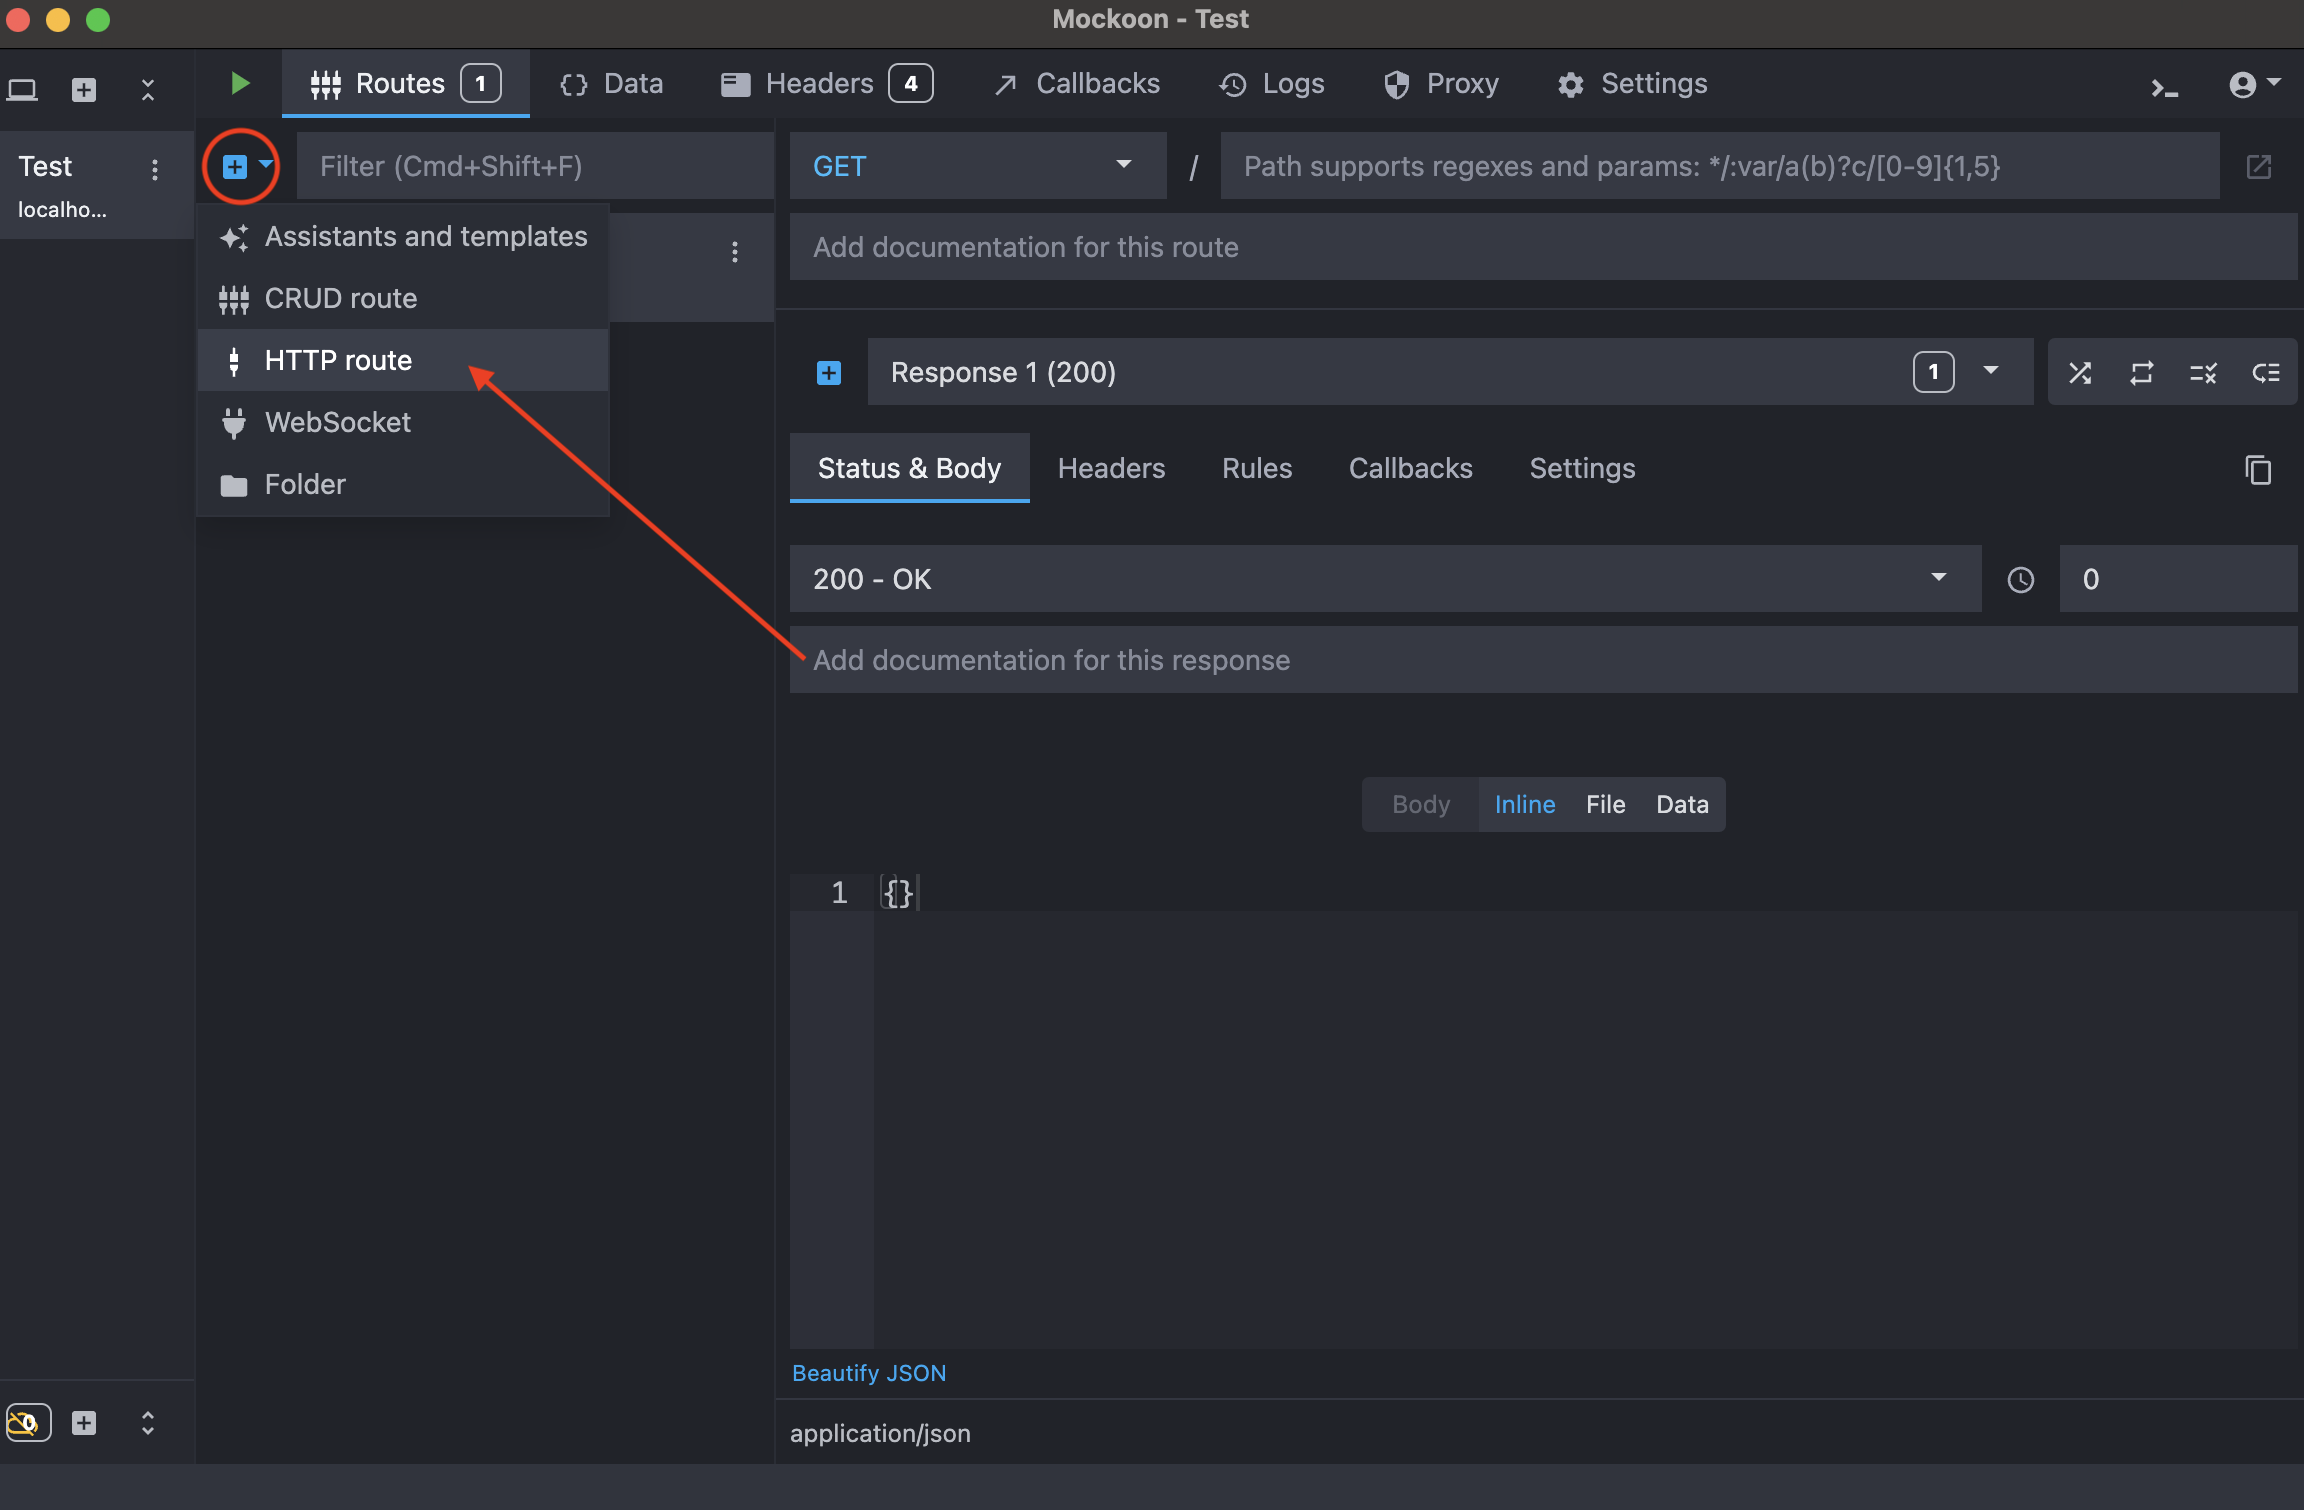Viewport: 2304px width, 1510px height.
Task: Click the cloud sync status icon
Action: 27,1422
